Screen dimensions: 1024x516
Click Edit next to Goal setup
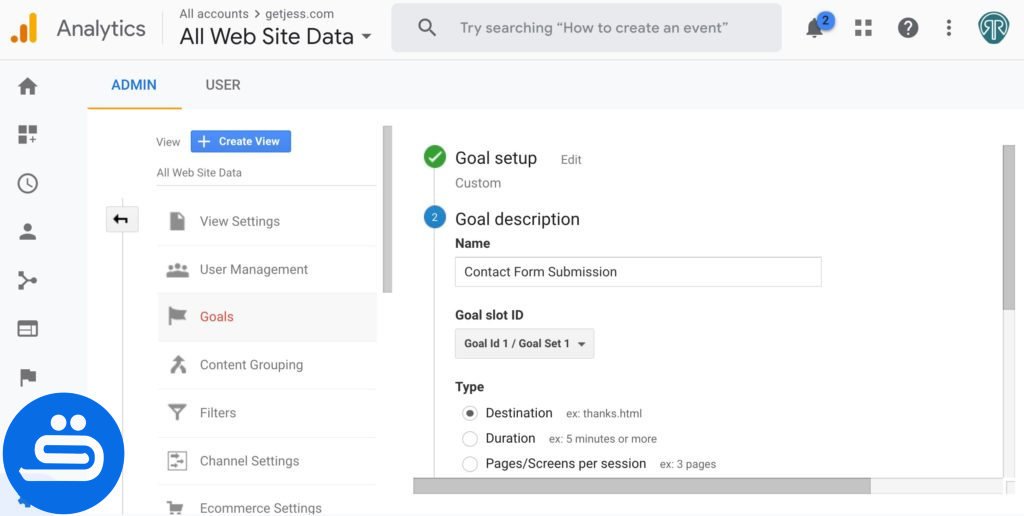[x=571, y=159]
